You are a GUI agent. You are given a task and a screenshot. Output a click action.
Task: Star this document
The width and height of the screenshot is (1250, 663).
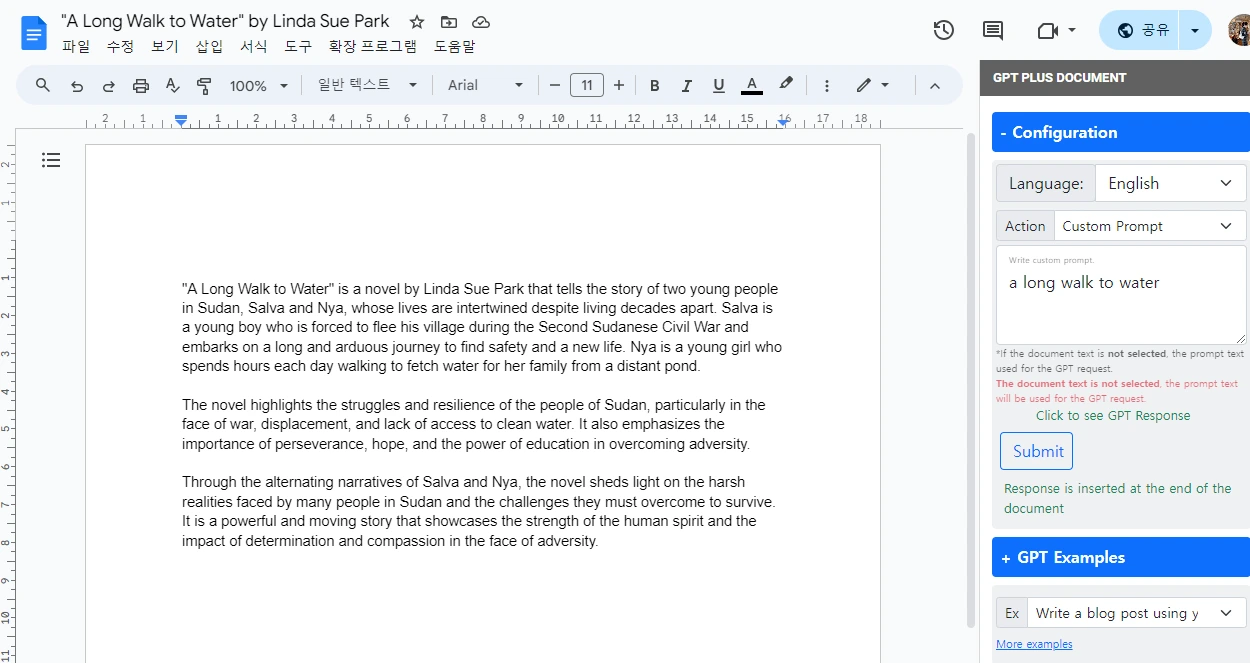(x=417, y=22)
